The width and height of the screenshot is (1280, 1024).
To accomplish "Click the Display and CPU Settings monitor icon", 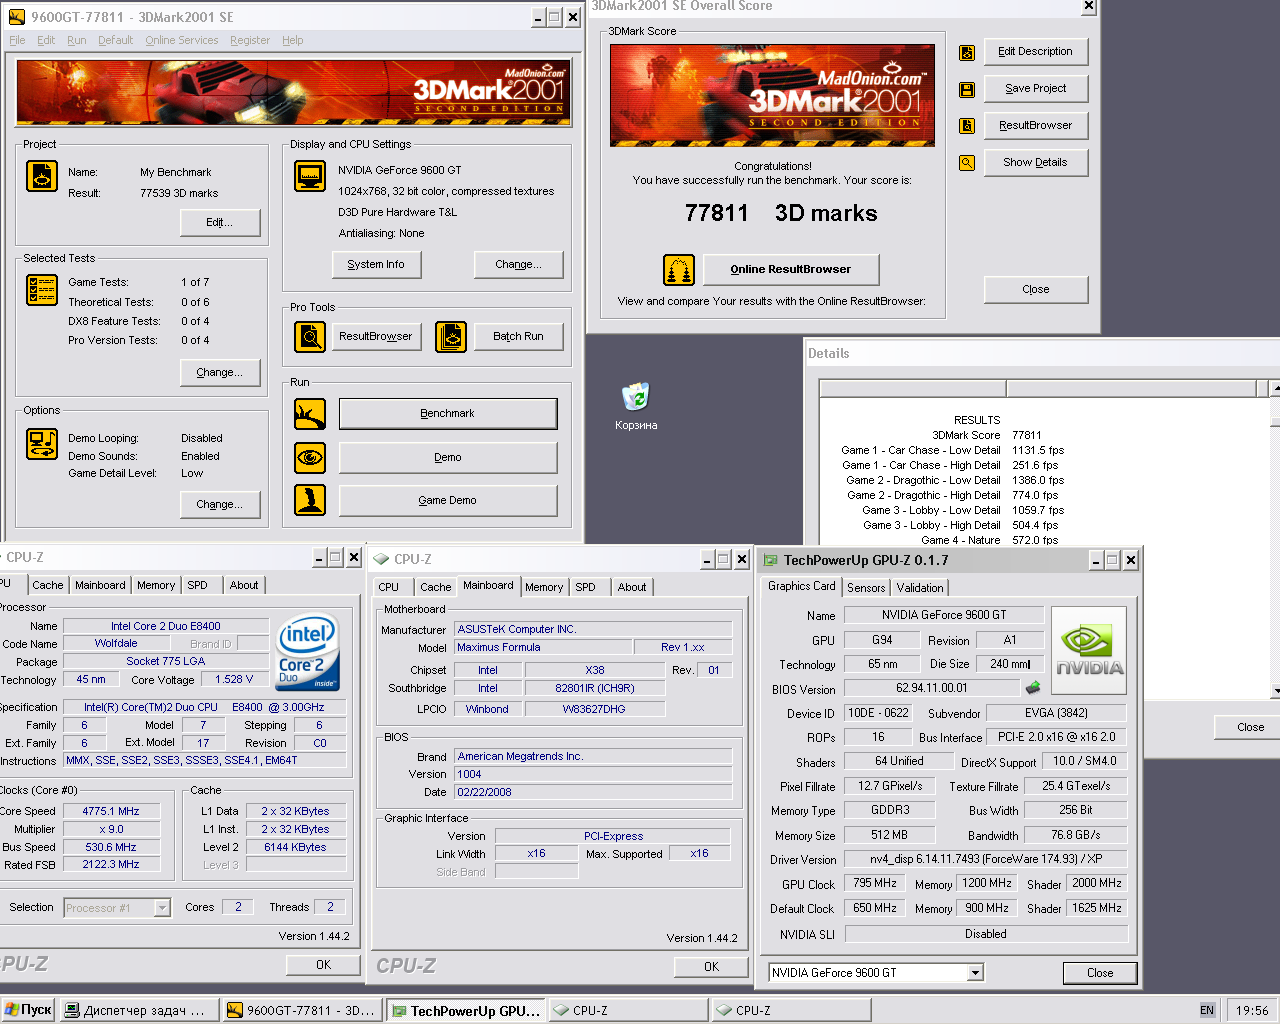I will (x=309, y=176).
